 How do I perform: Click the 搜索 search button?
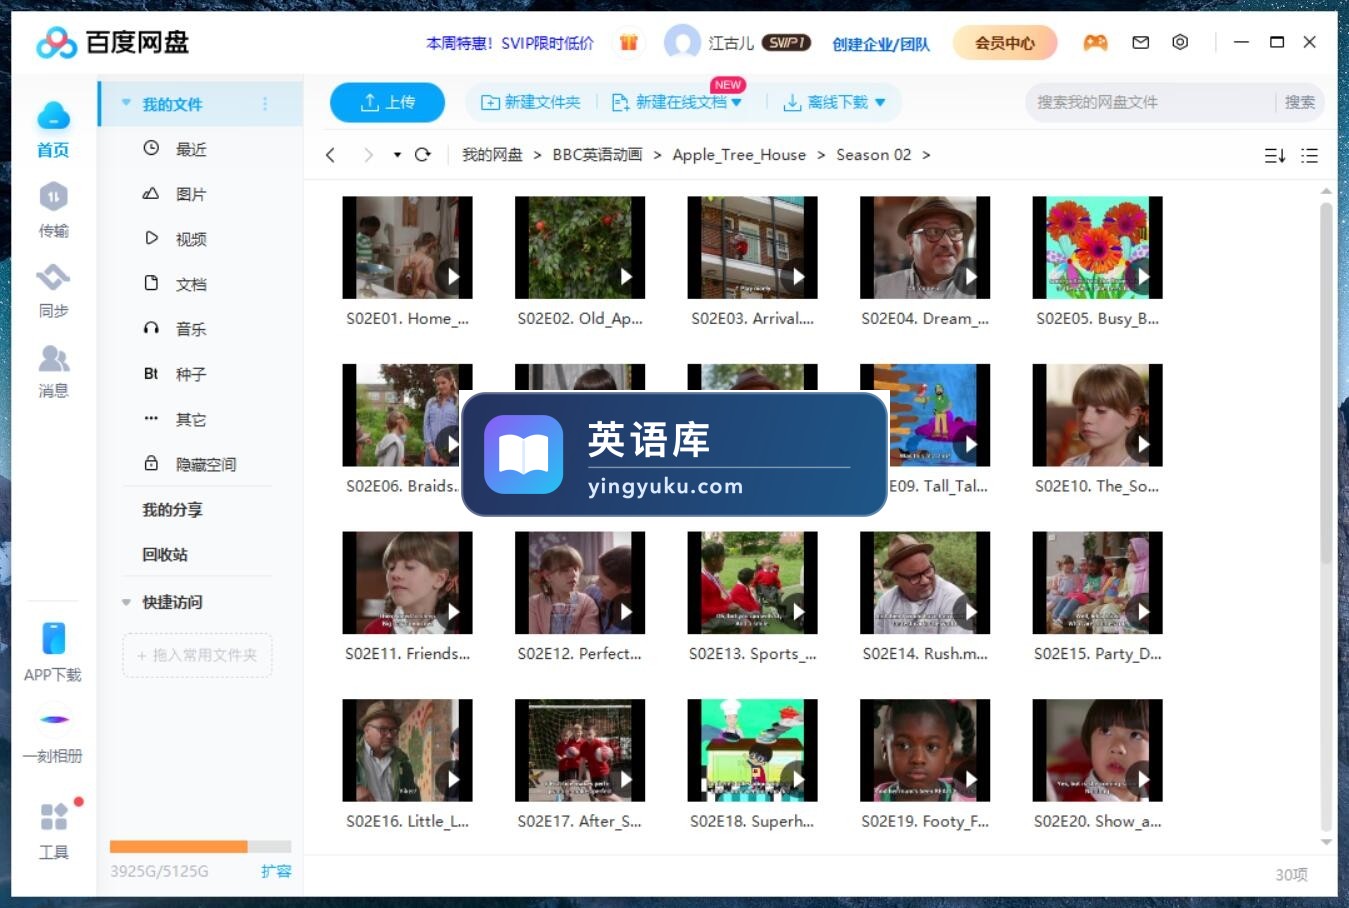pos(1299,102)
